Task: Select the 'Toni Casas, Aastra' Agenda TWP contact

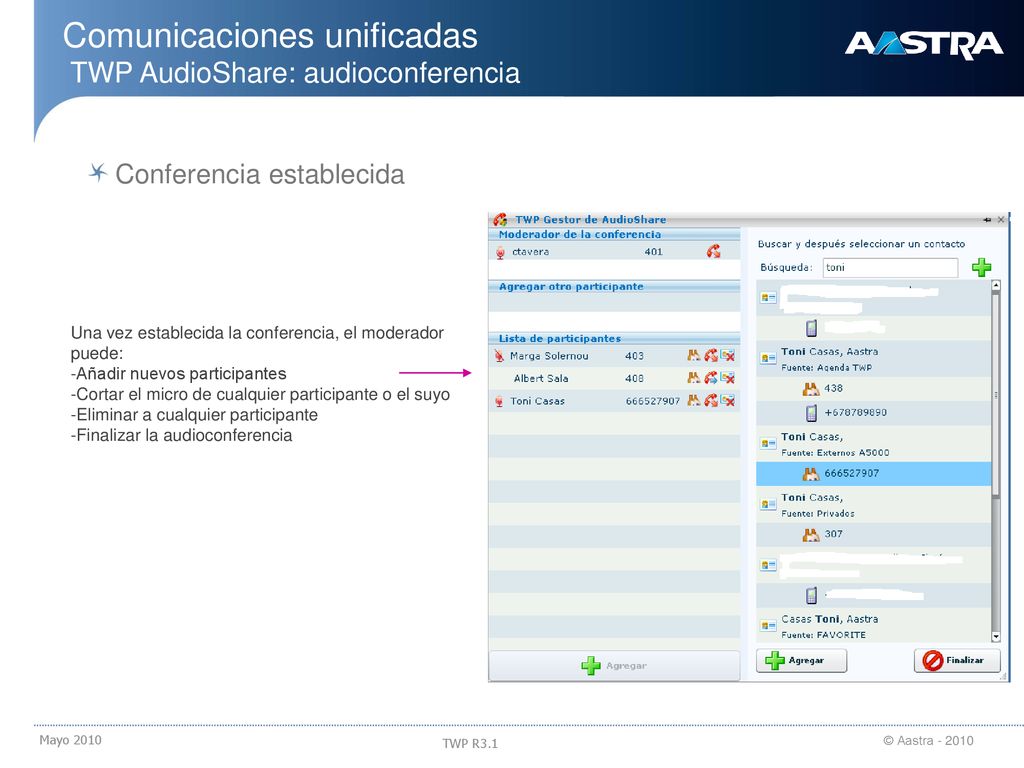Action: [x=874, y=359]
